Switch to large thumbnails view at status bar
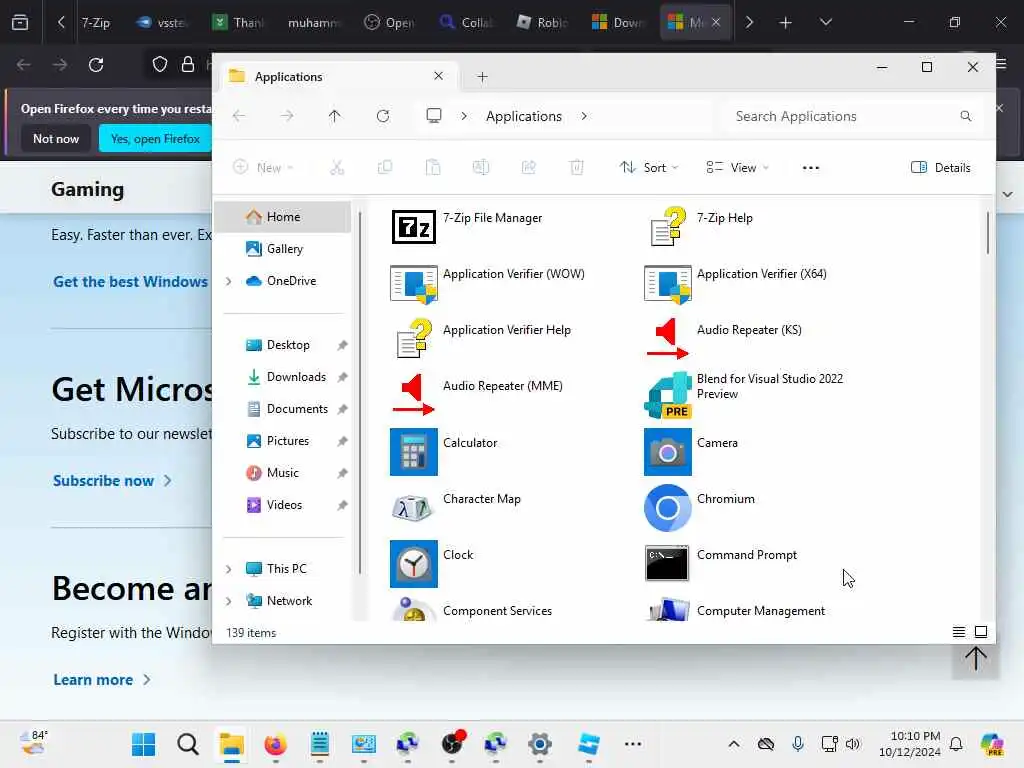Image resolution: width=1024 pixels, height=768 pixels. tap(981, 632)
